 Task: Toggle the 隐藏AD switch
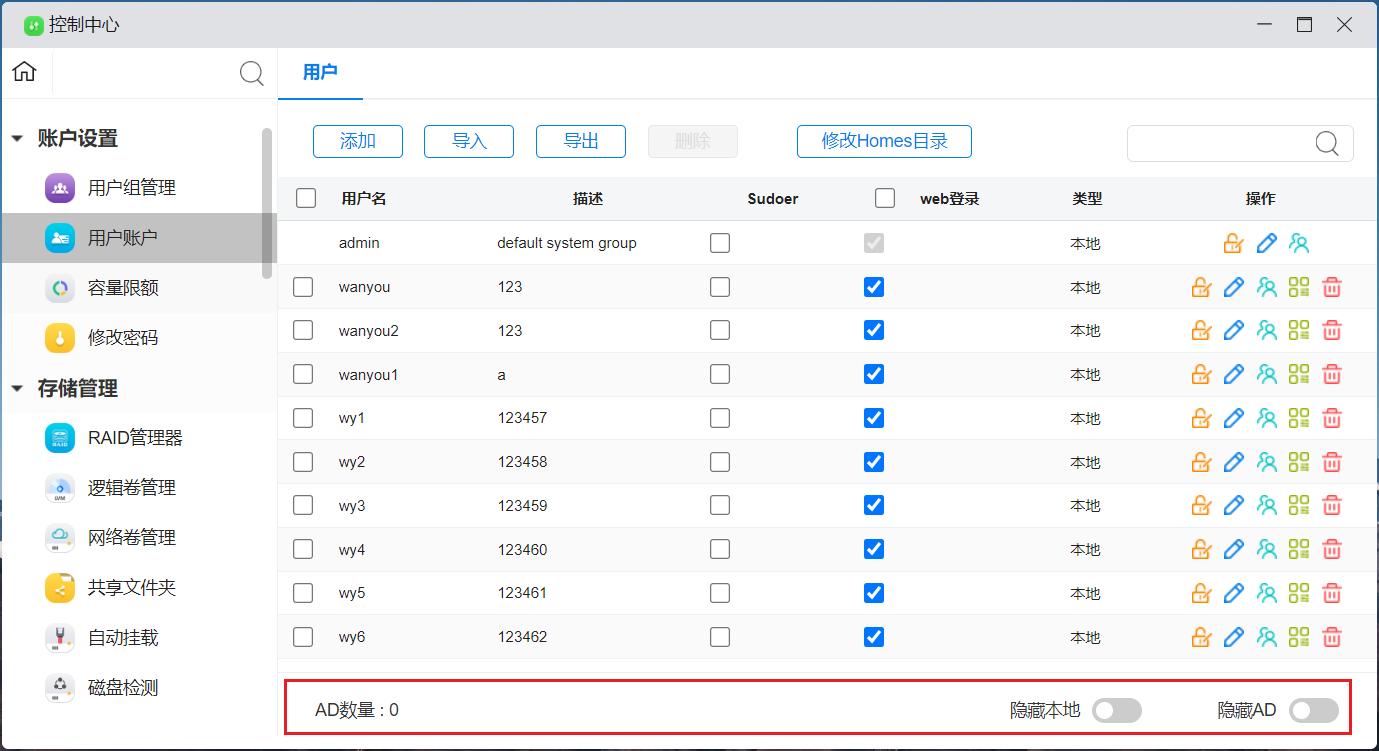(x=1313, y=710)
